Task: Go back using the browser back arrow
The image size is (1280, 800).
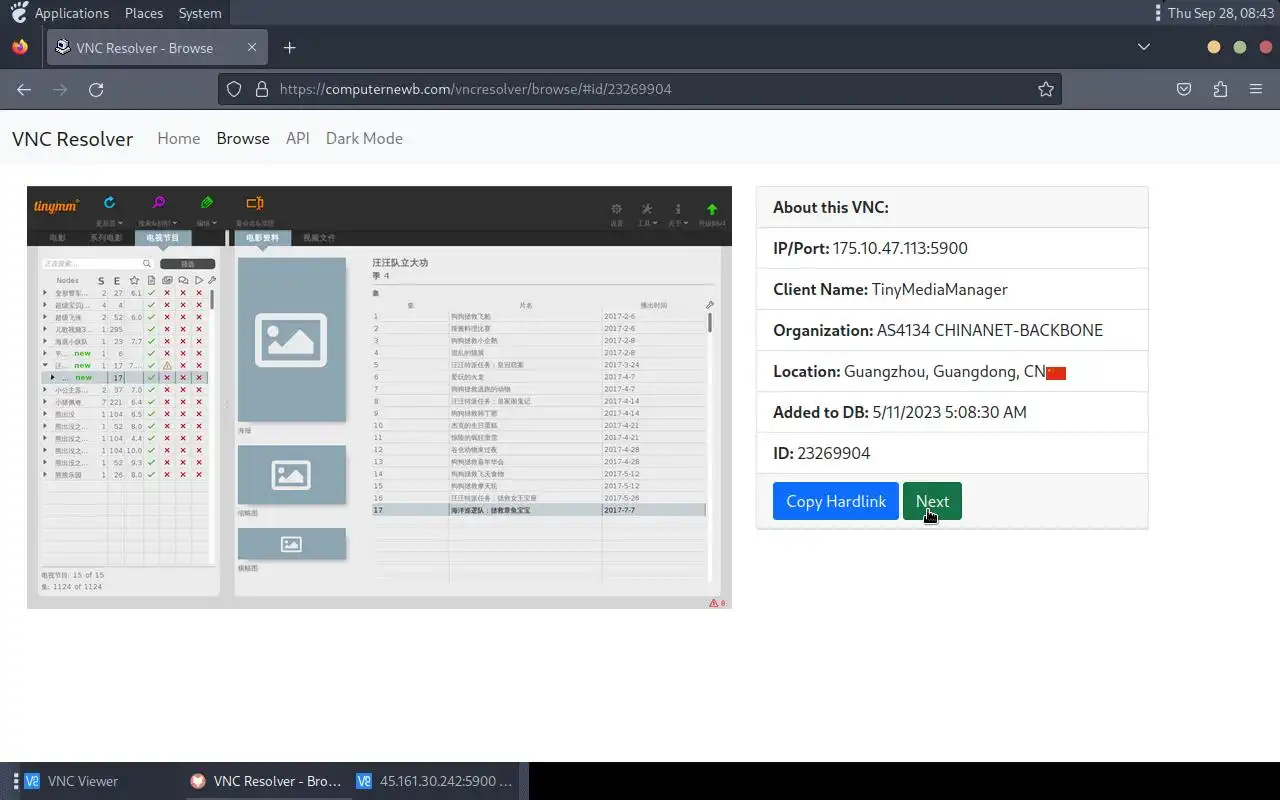Action: pyautogui.click(x=24, y=89)
